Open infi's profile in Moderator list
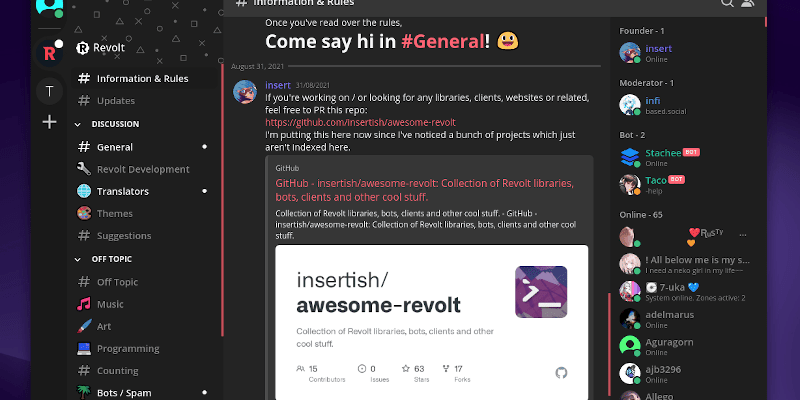Viewport: 800px width, 400px height. tap(689, 105)
